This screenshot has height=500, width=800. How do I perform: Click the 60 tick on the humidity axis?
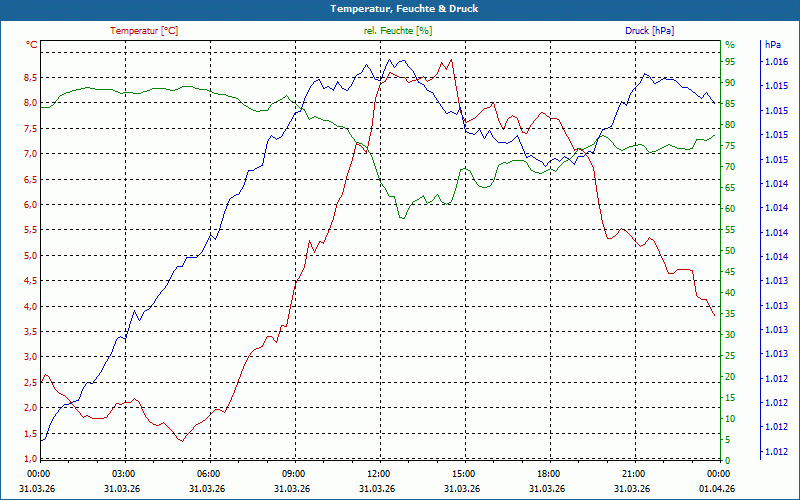point(730,209)
